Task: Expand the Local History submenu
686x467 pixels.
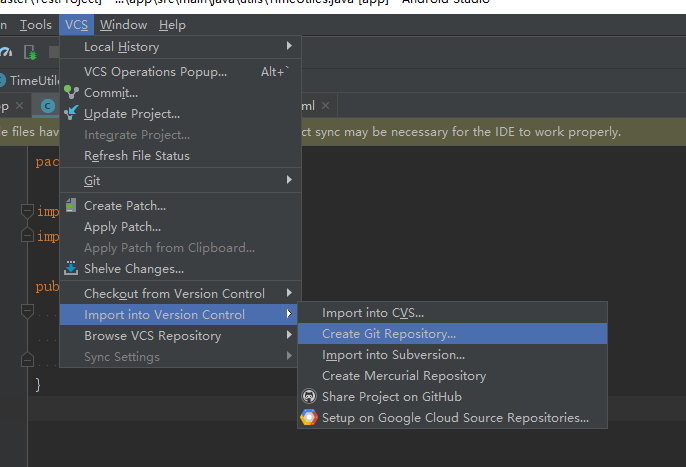Action: [180, 46]
